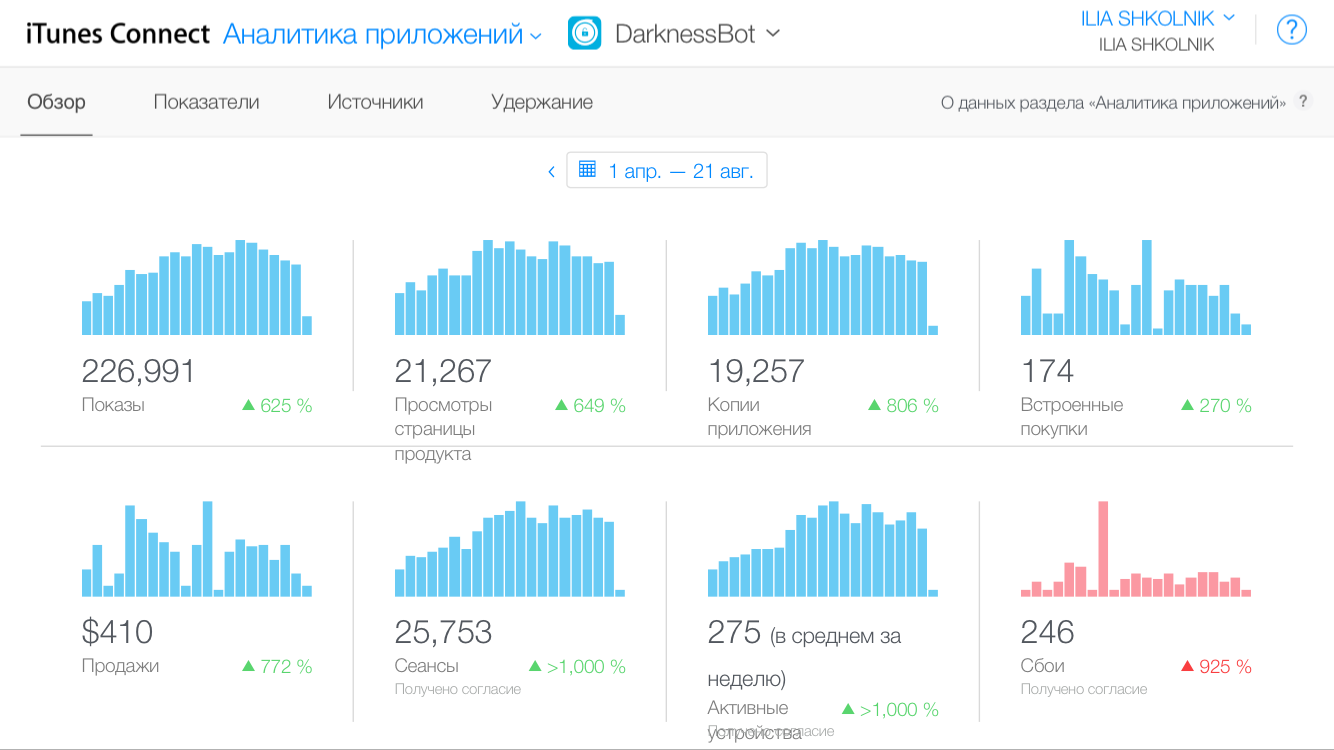Viewport: 1334px width, 750px height.
Task: Select the Обзор tab
Action: pos(56,102)
